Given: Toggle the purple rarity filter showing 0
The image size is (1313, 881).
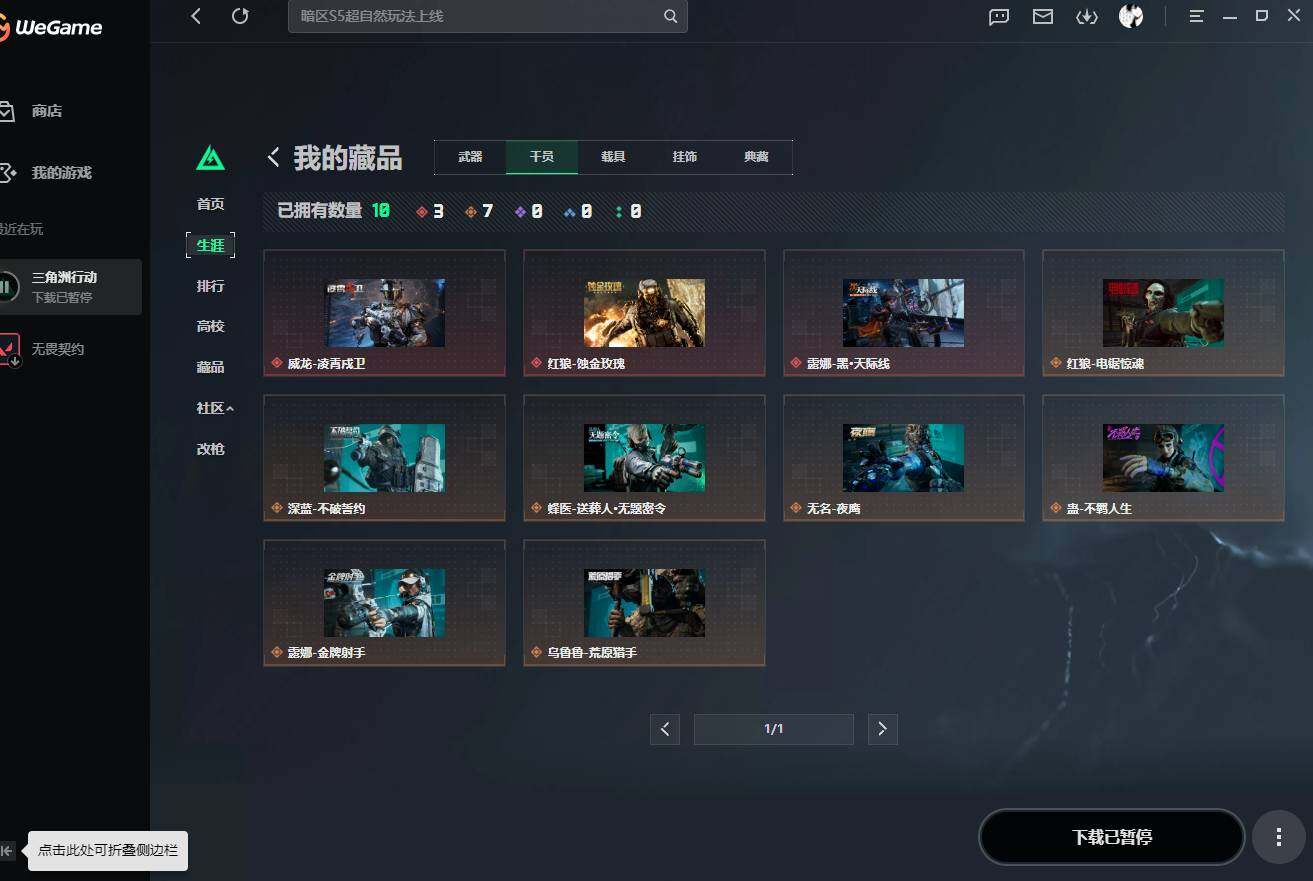Looking at the screenshot, I should pos(529,211).
